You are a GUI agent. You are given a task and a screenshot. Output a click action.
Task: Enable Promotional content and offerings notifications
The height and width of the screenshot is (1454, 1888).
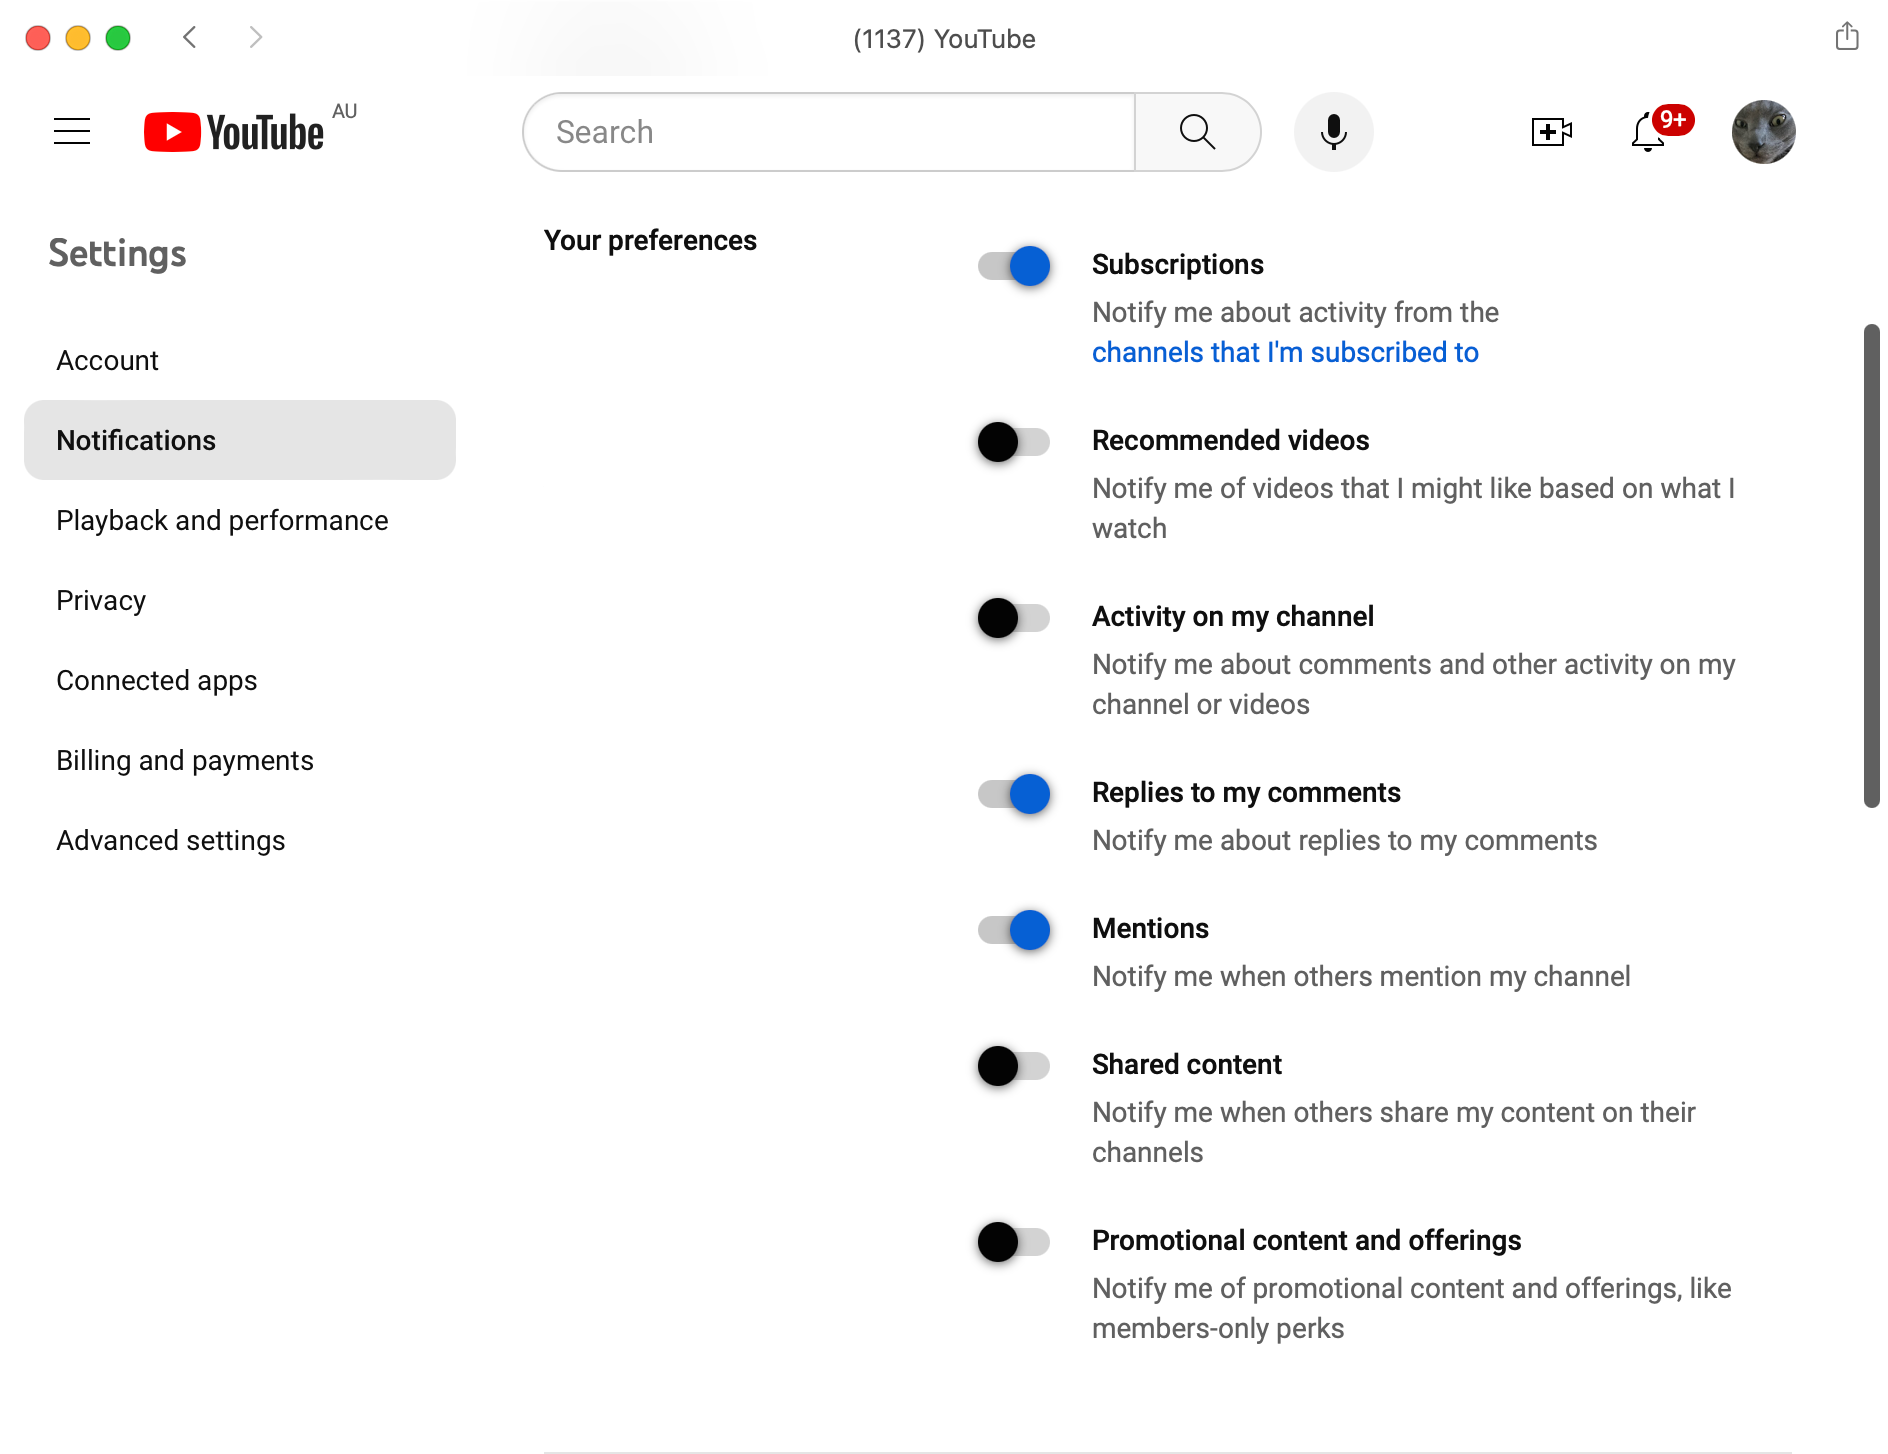tap(1012, 1242)
